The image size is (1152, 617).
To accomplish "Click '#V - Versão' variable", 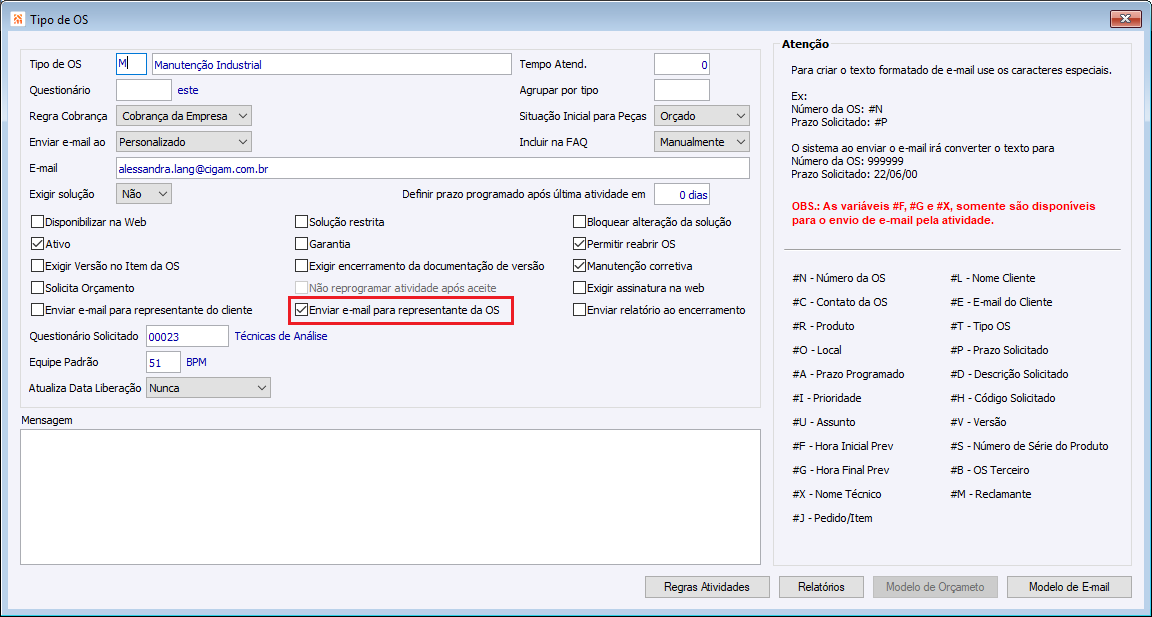I will [x=978, y=422].
